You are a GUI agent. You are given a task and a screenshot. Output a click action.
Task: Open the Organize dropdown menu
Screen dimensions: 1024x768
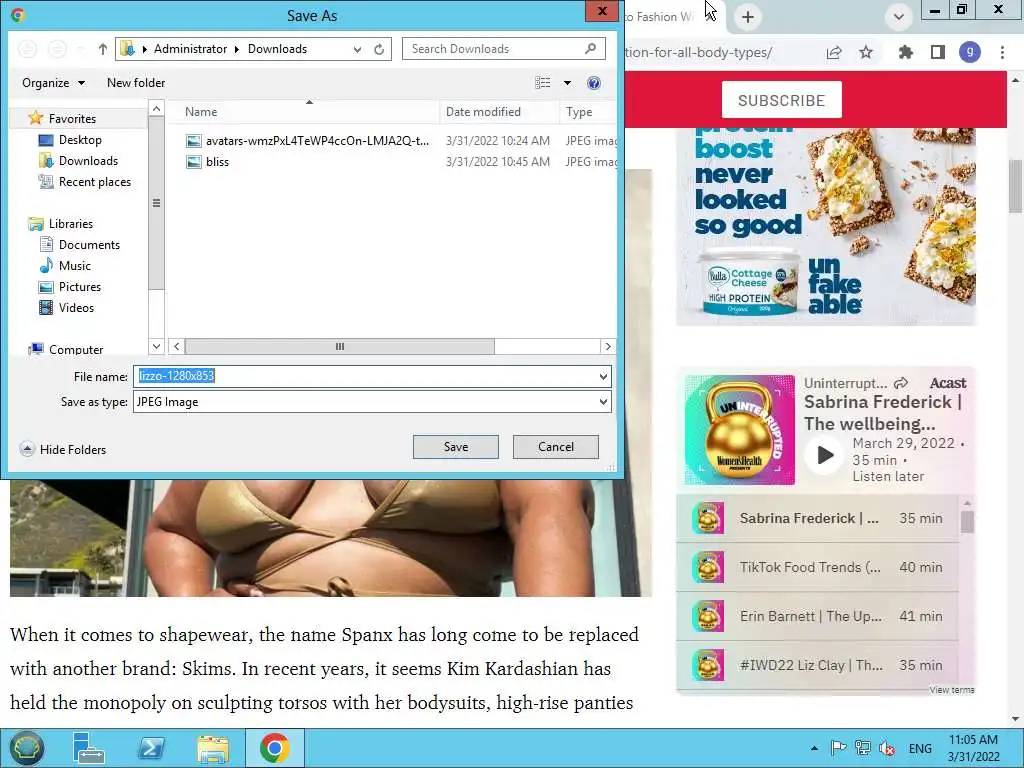point(54,83)
